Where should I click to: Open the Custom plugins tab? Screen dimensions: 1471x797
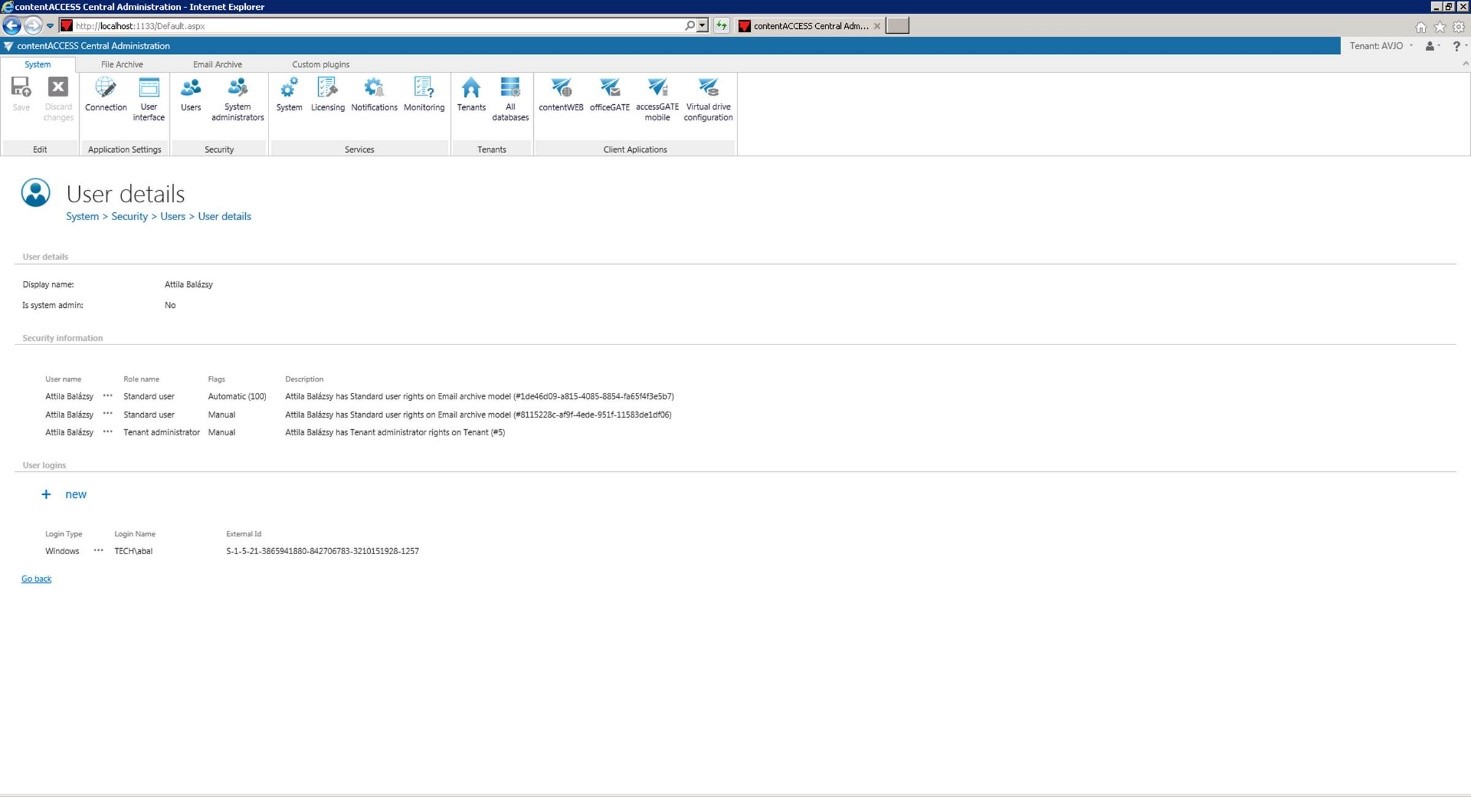click(x=320, y=64)
